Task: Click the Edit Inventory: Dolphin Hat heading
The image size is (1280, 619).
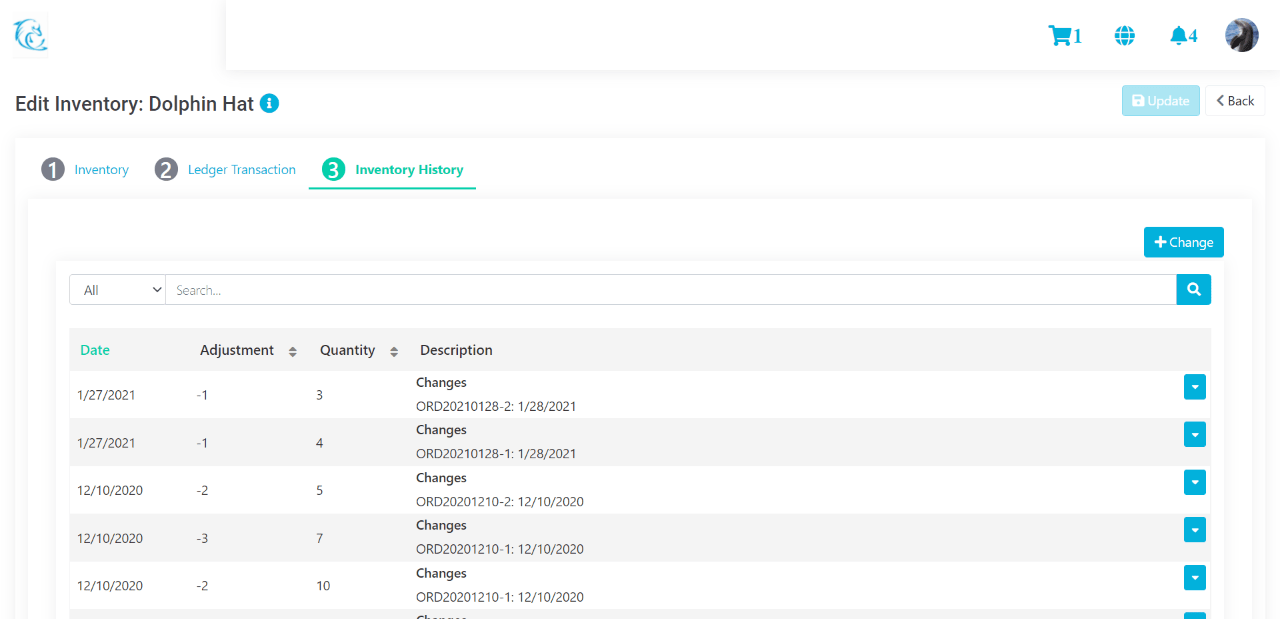Action: tap(135, 103)
